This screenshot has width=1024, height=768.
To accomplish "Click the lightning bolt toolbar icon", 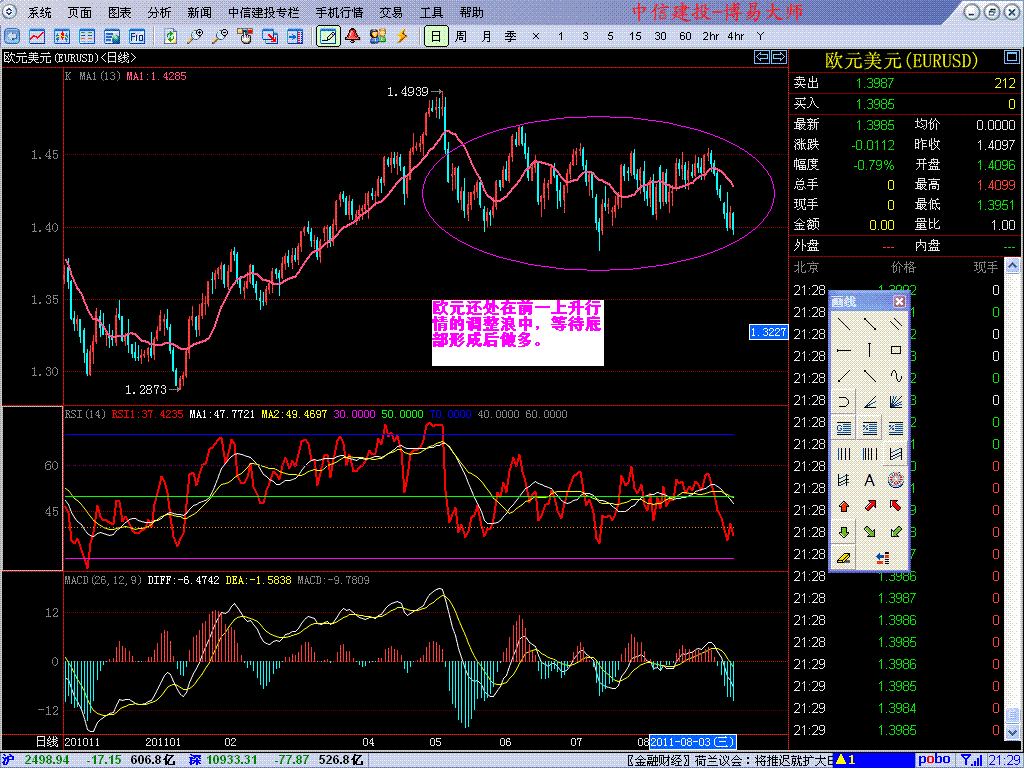I will (402, 36).
